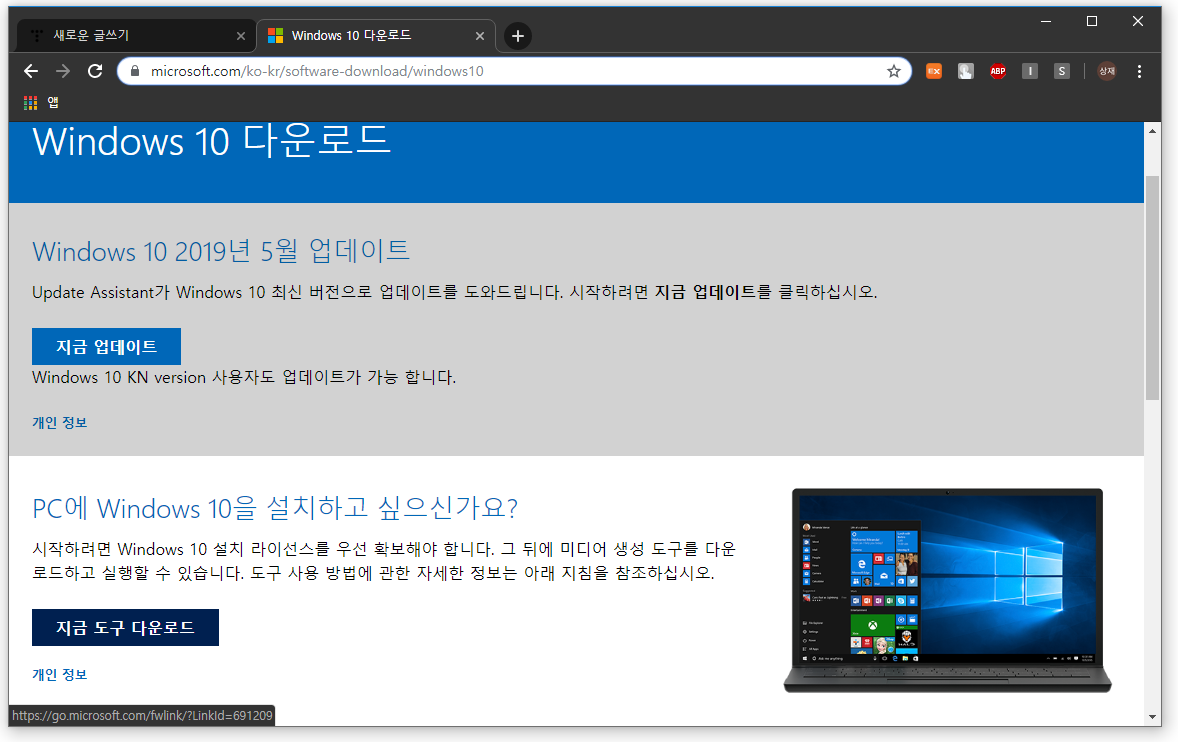Open the I extension icon

1030,71
